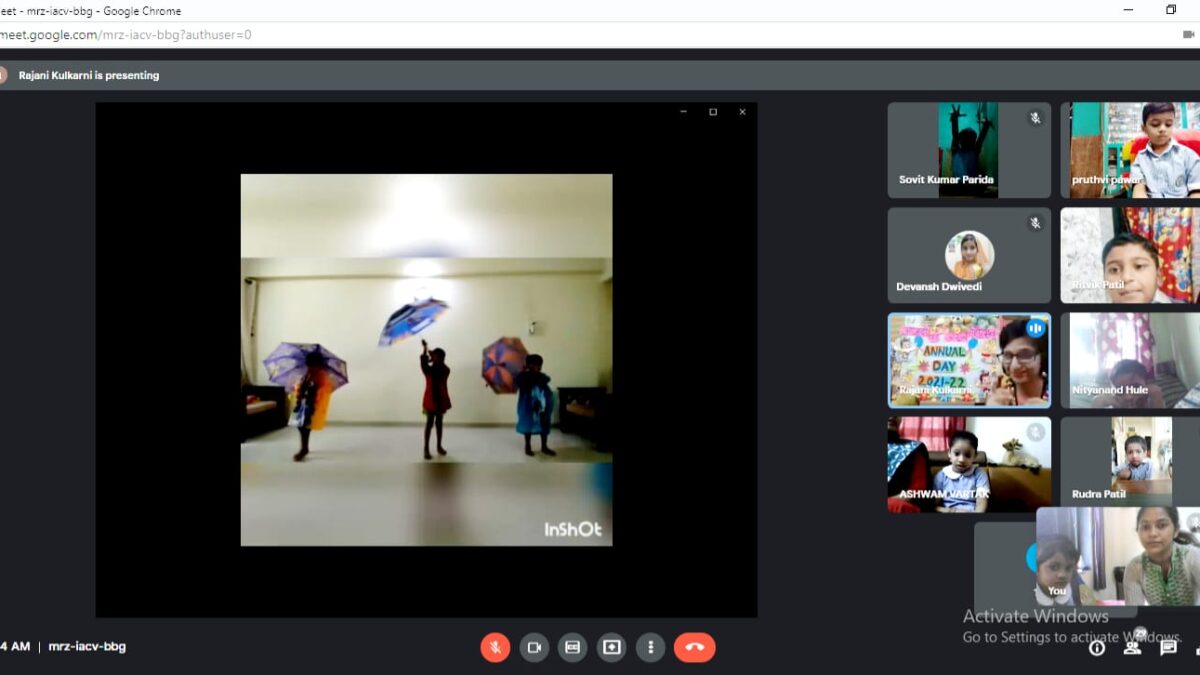Select Rajani Kulkarni's video tile

tap(969, 360)
